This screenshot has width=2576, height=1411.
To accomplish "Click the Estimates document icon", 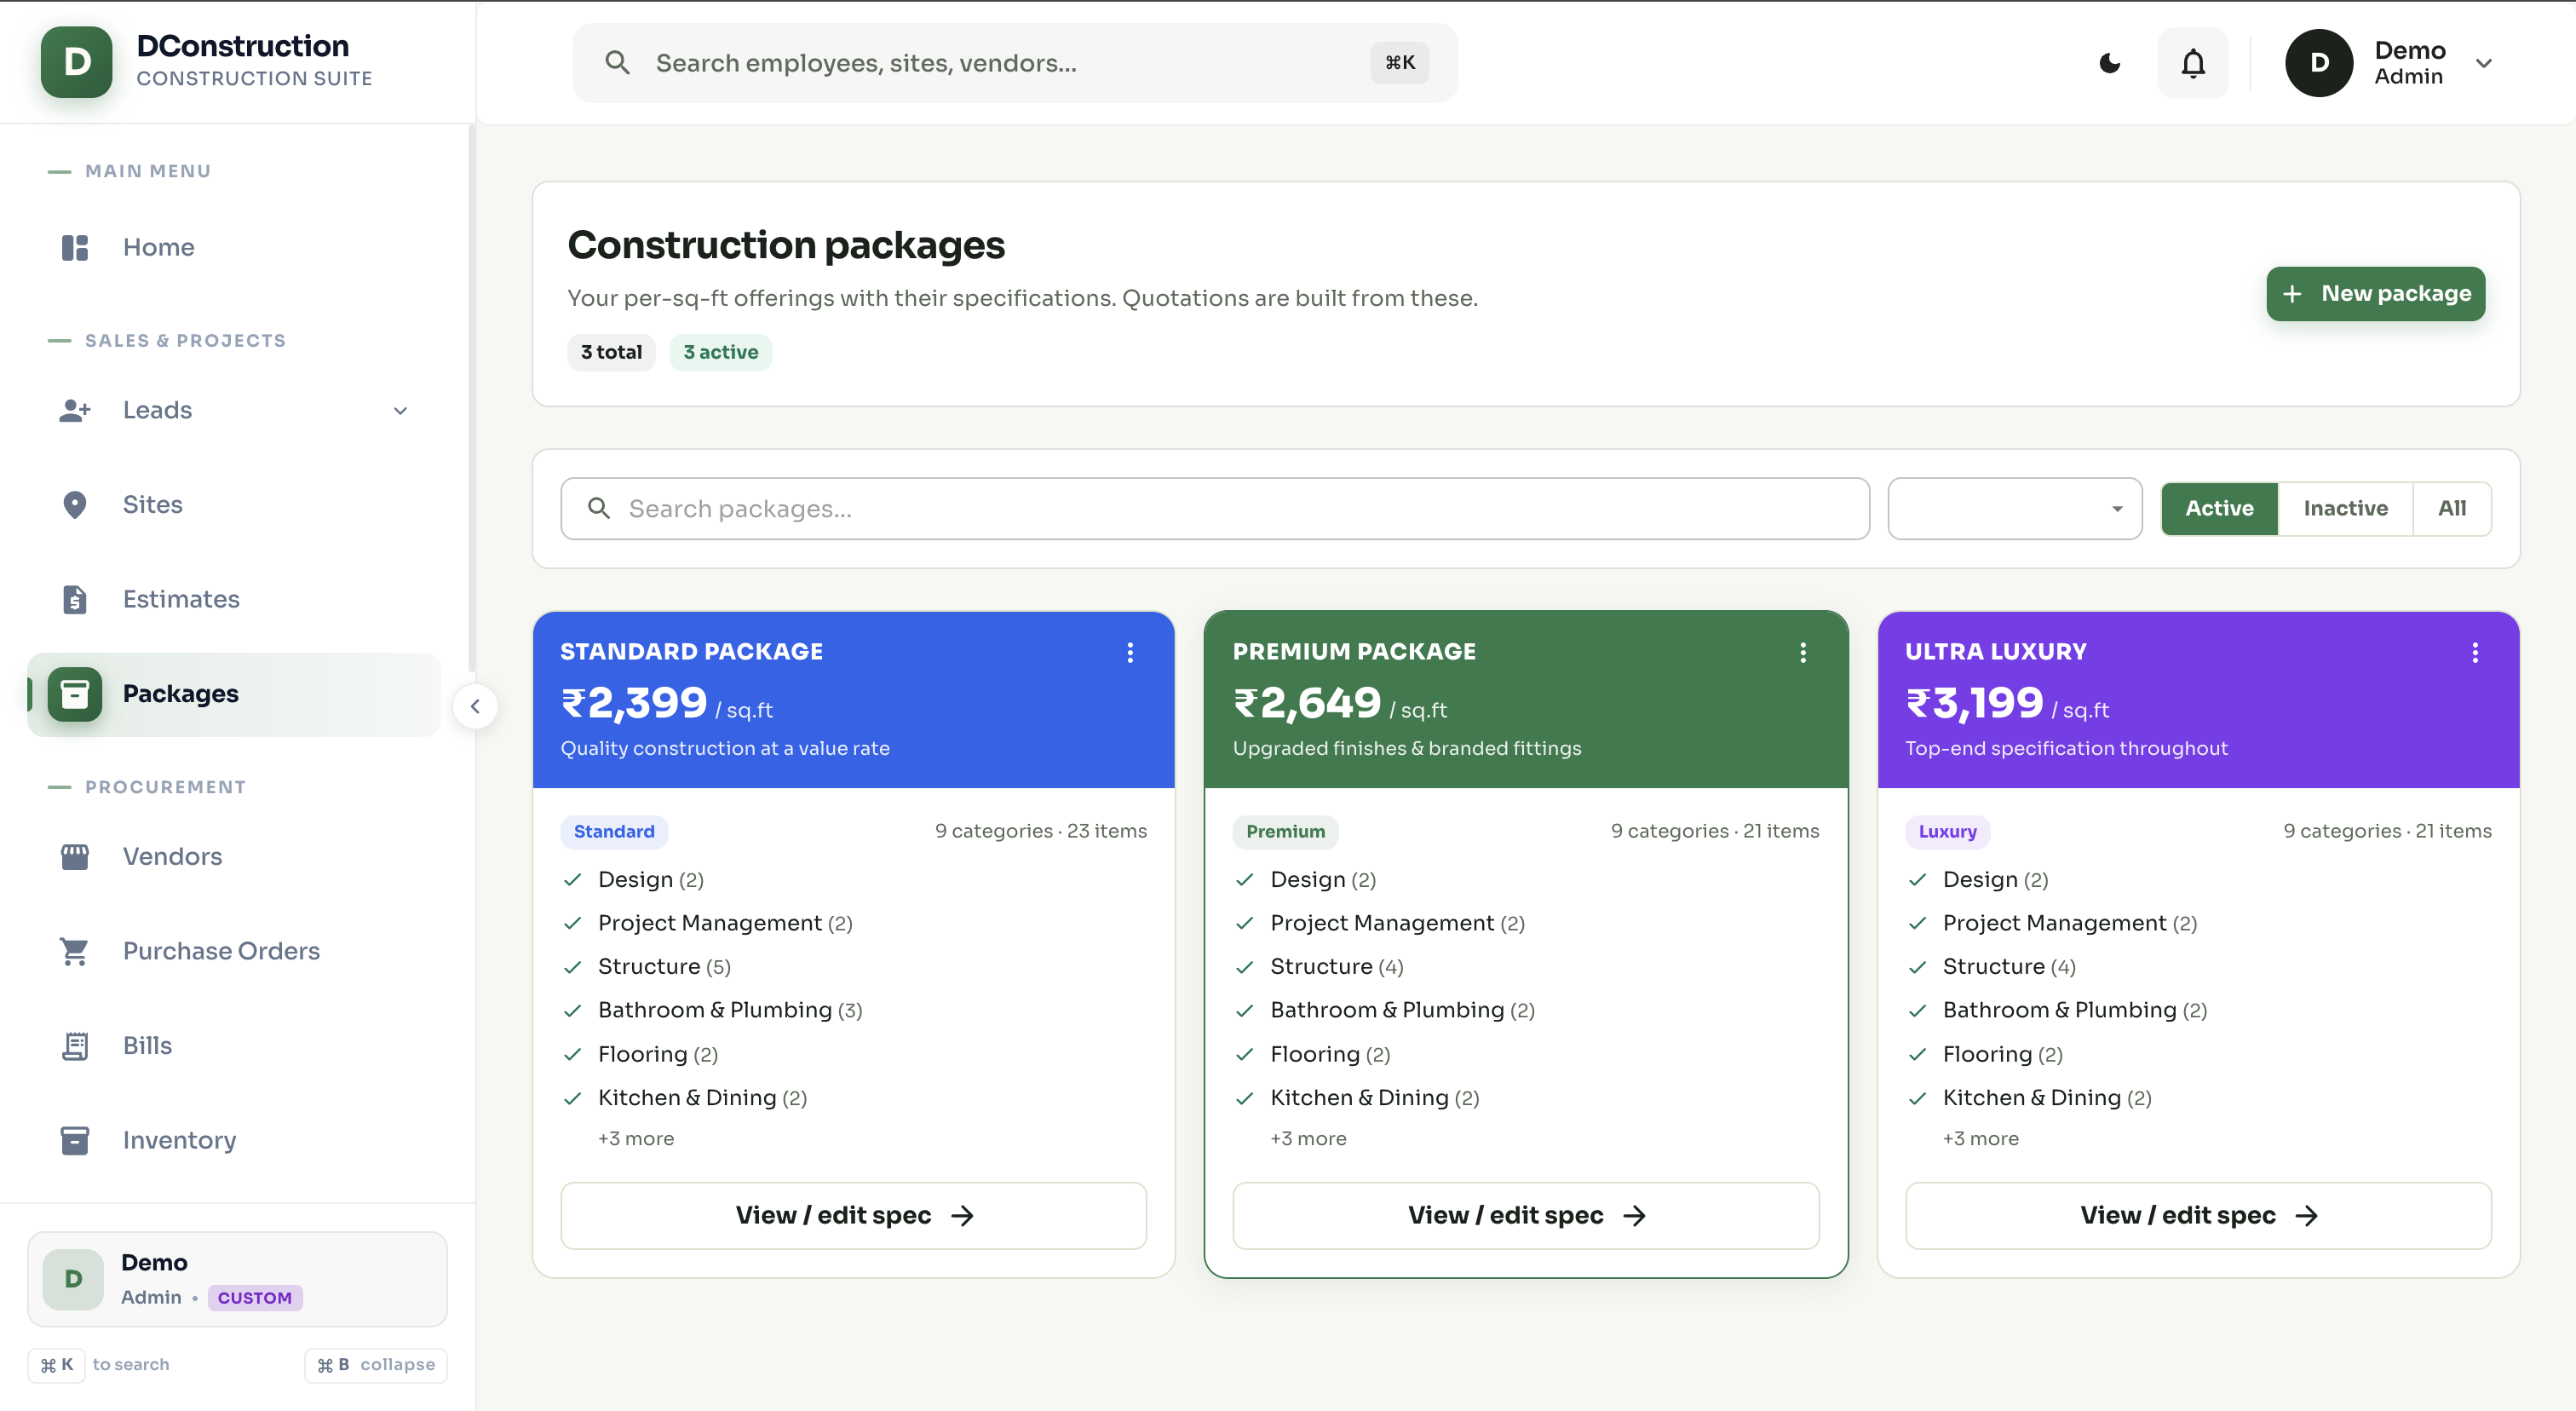I will click(75, 599).
